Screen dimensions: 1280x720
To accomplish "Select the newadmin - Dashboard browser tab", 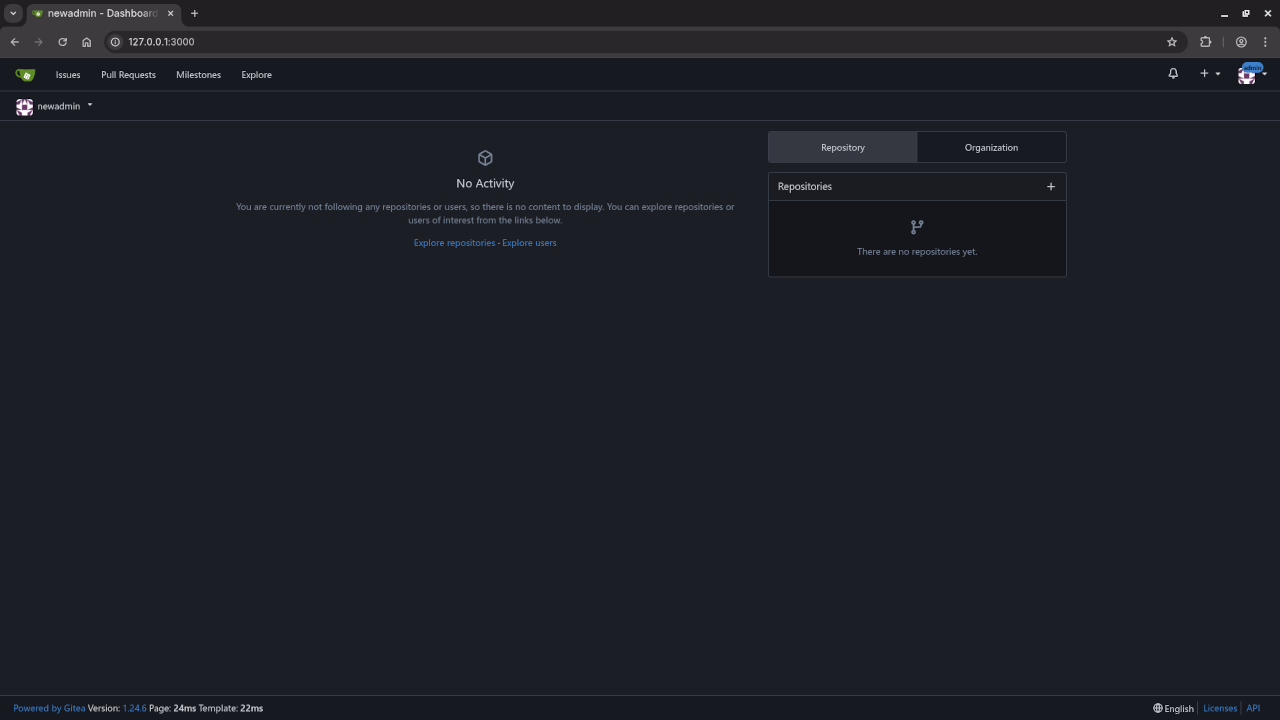I will (103, 13).
